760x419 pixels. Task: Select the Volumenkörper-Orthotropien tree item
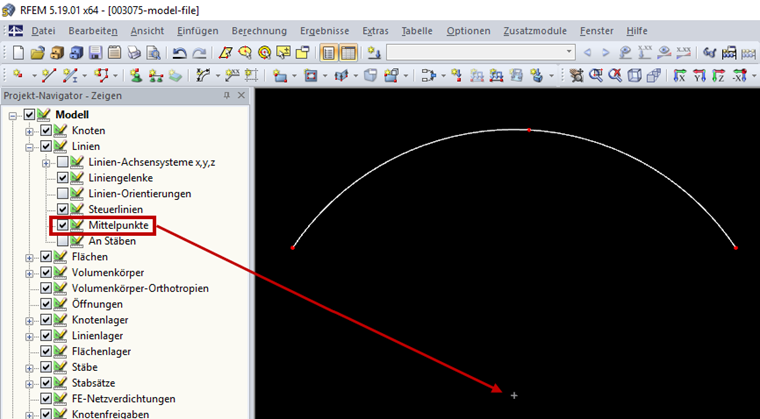coord(140,289)
